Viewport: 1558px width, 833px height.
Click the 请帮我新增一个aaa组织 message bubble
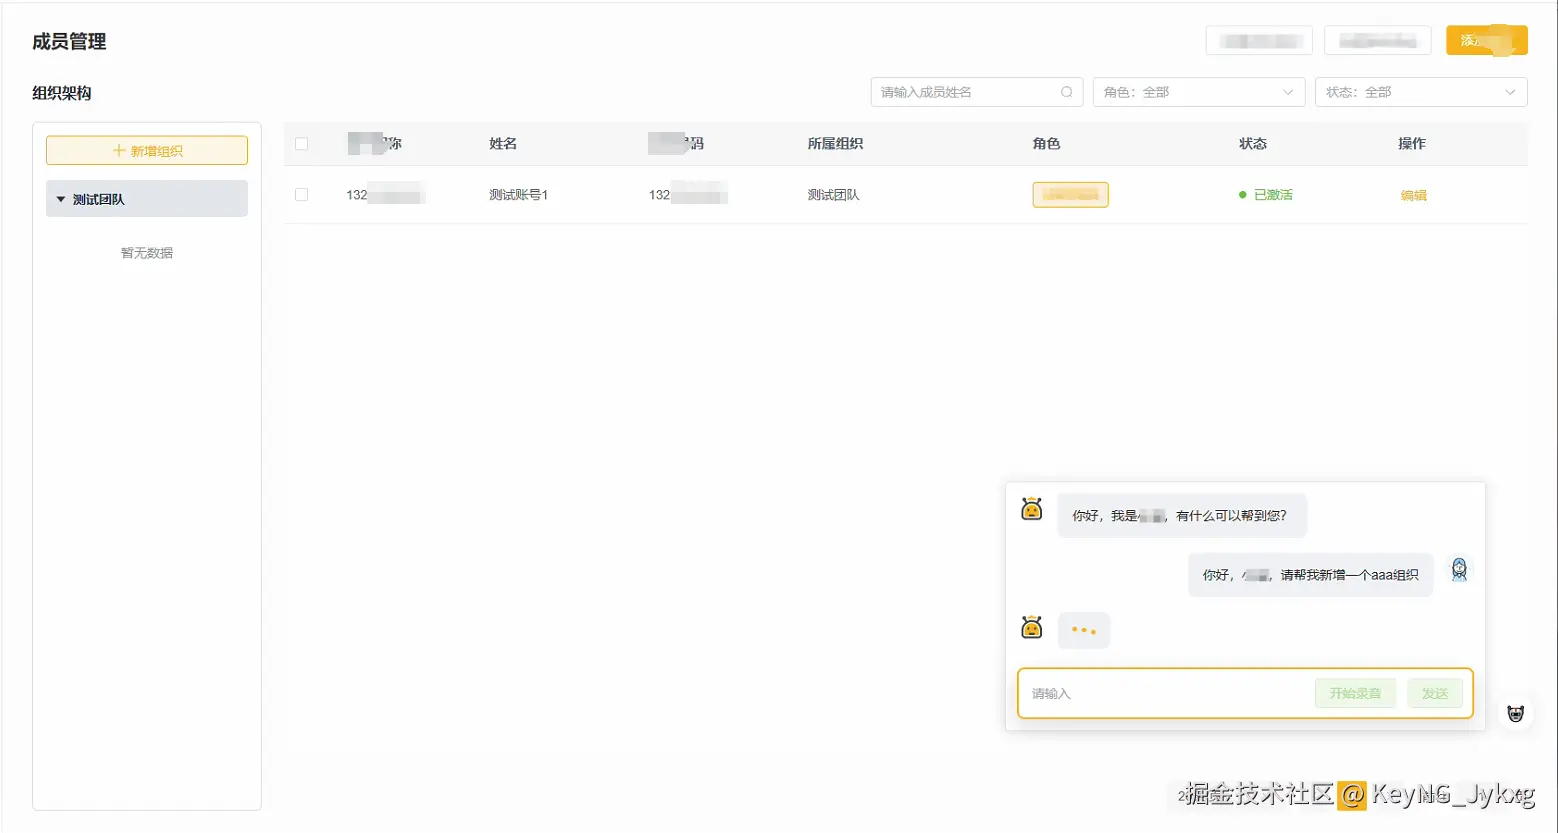[x=1311, y=575]
